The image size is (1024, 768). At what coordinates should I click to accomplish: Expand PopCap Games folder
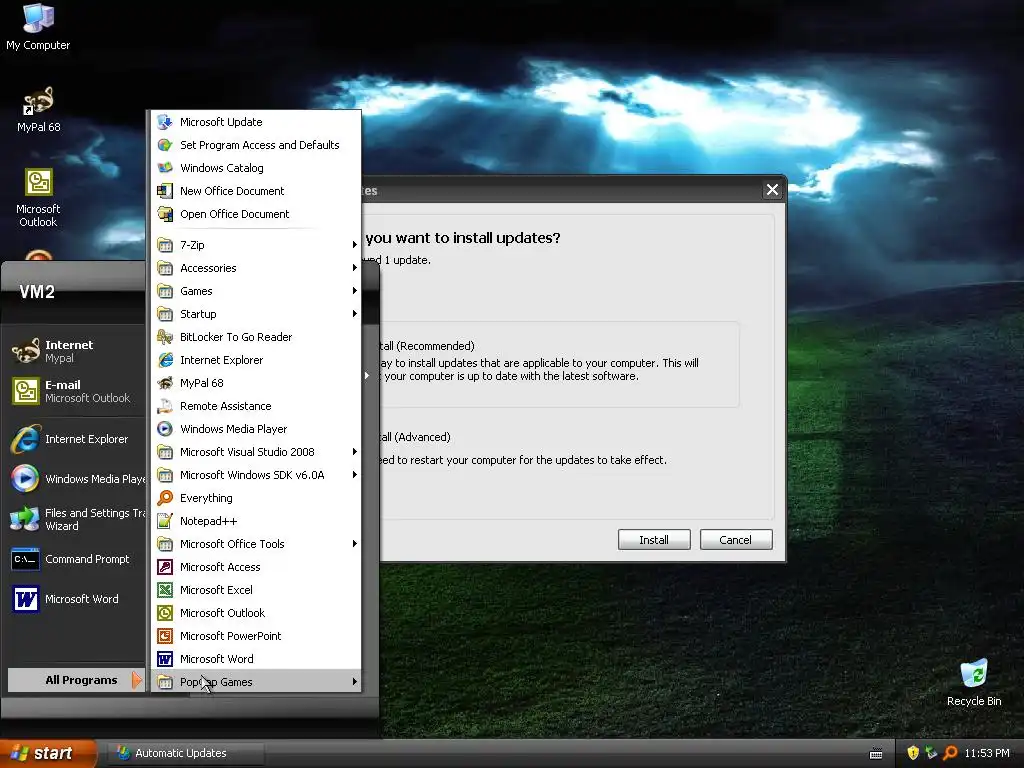tap(255, 682)
